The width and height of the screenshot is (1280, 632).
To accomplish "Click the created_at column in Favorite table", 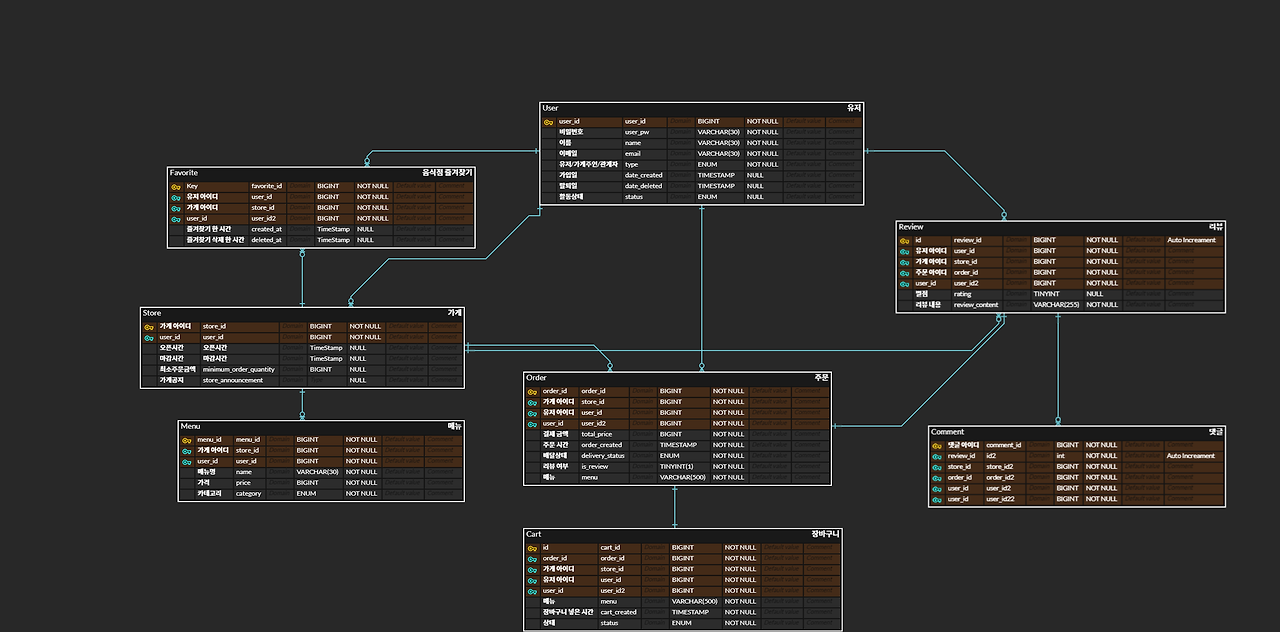I will pyautogui.click(x=267, y=229).
